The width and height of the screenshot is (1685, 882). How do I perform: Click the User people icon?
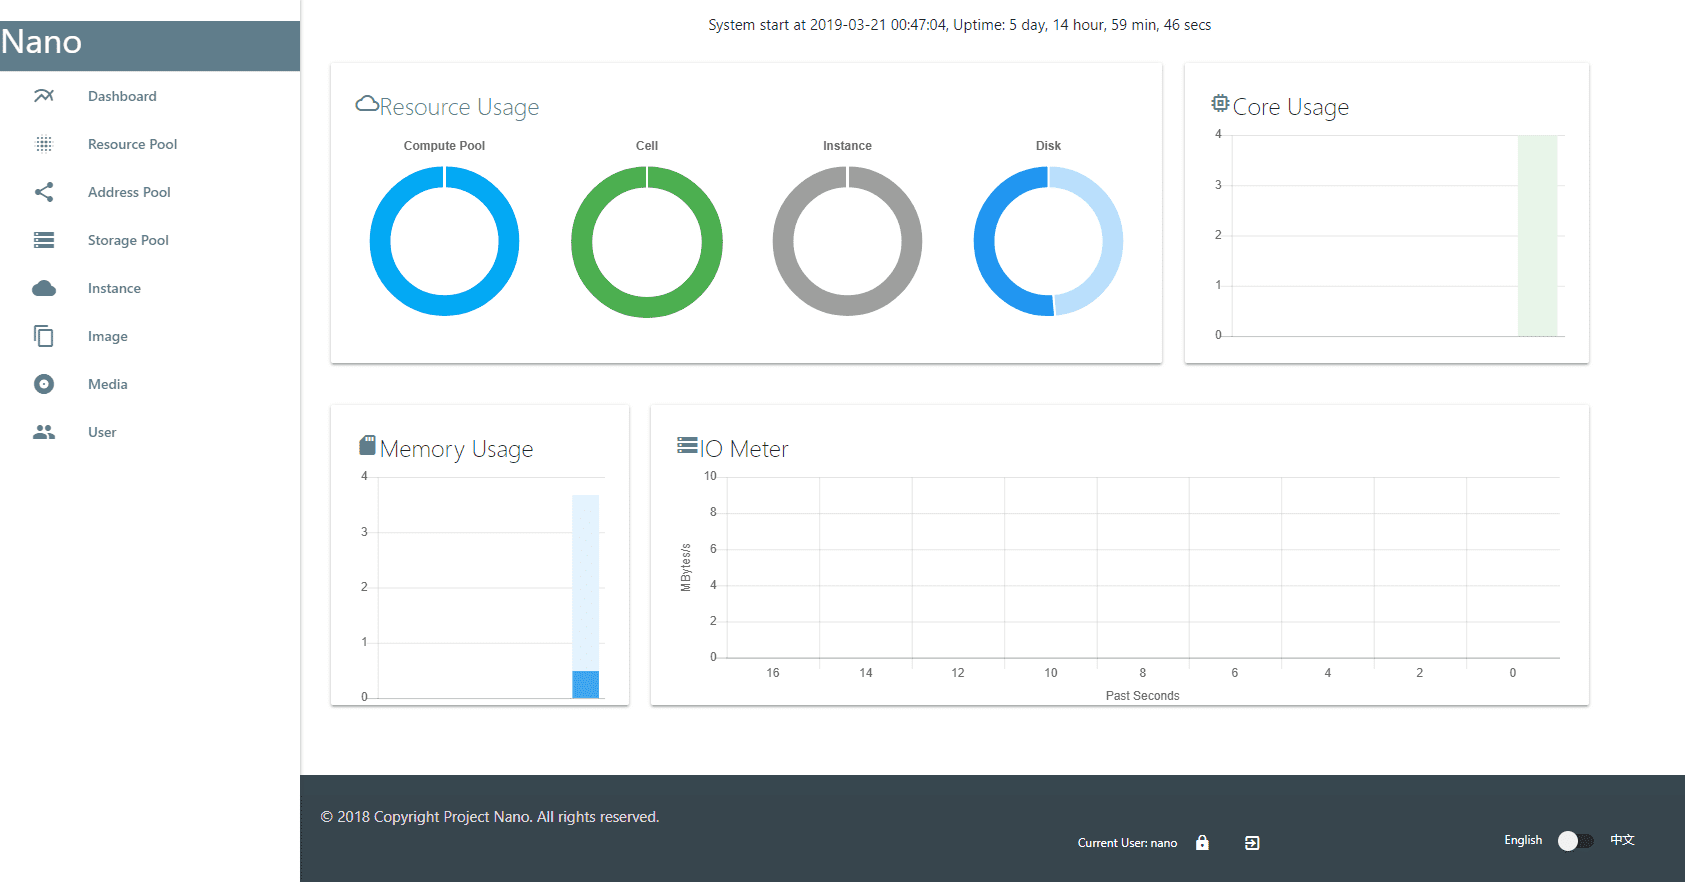tap(44, 432)
